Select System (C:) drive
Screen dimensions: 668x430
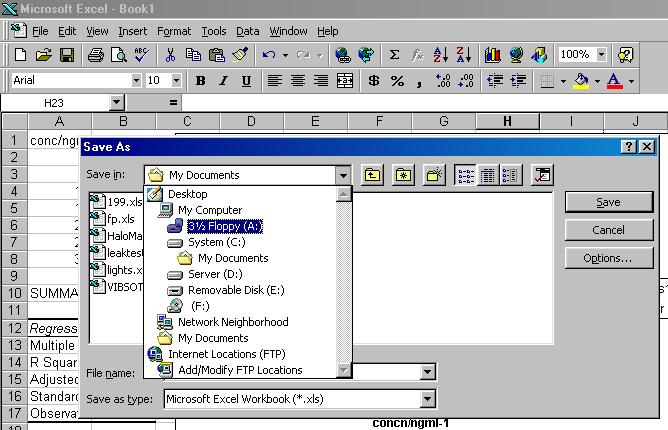pos(216,242)
